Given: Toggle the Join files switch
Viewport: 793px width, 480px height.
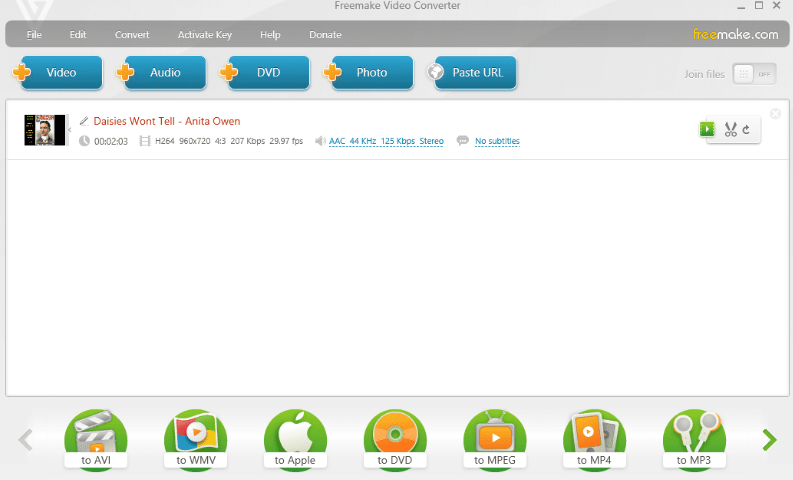Looking at the screenshot, I should (754, 74).
